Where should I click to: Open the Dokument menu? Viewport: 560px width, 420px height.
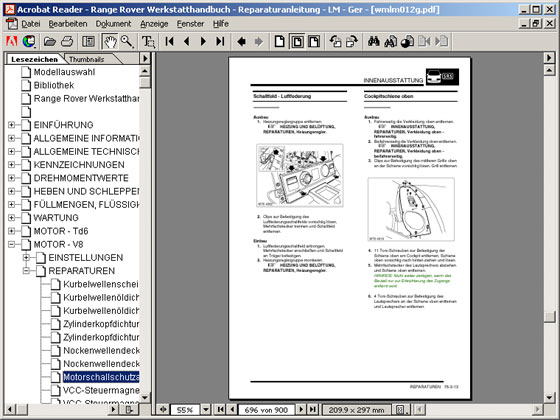(113, 24)
